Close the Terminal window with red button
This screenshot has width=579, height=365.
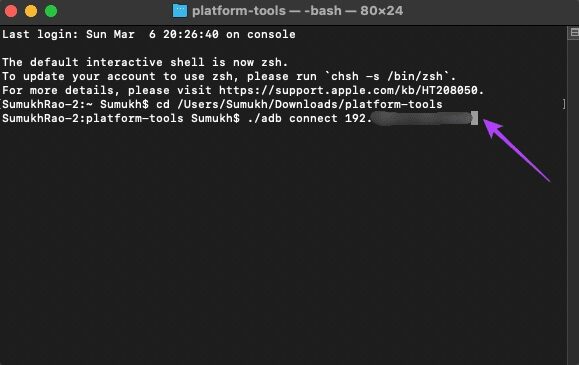11,11
